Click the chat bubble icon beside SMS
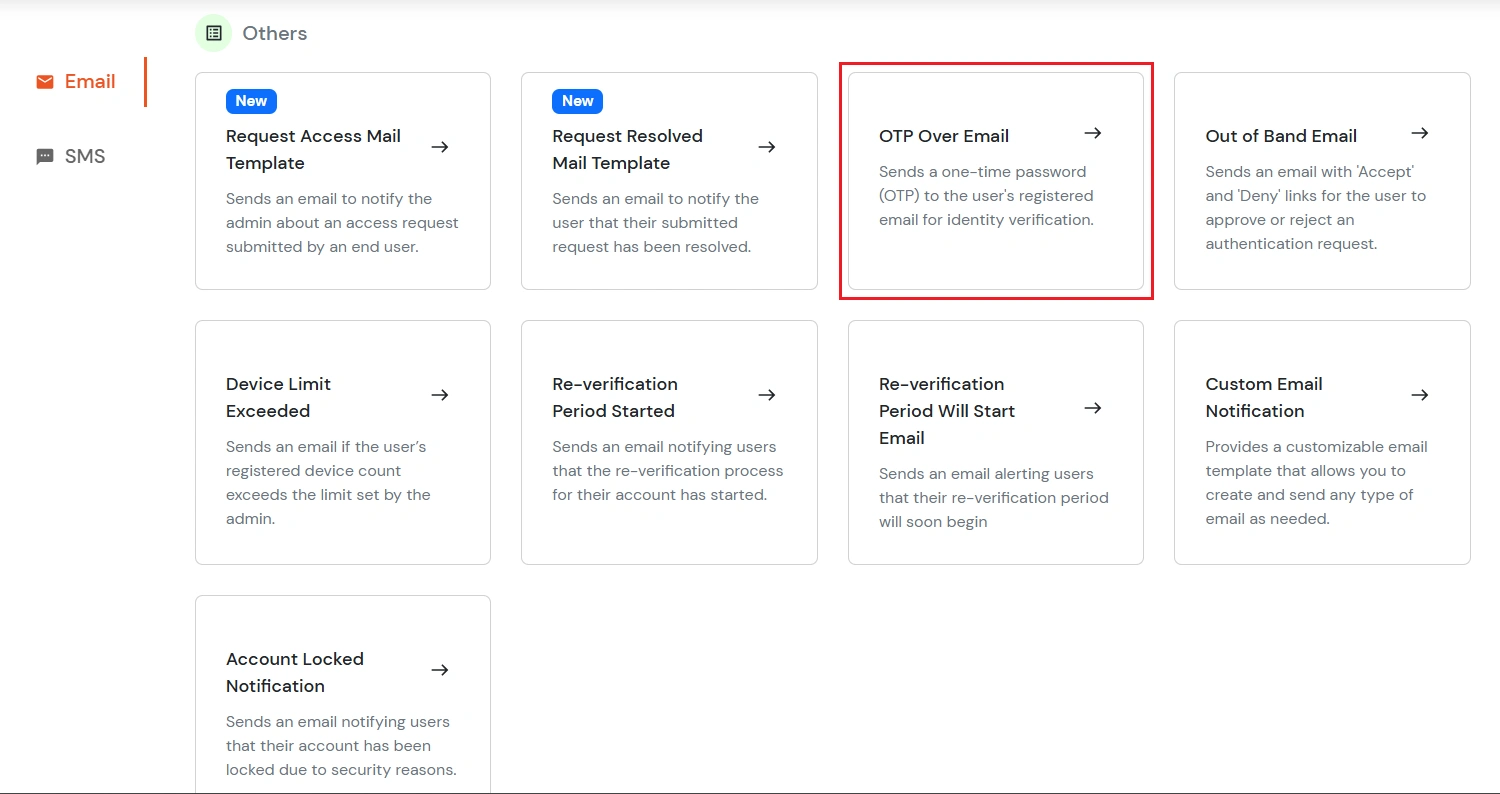Screen dimensions: 1500x794 pos(44,156)
